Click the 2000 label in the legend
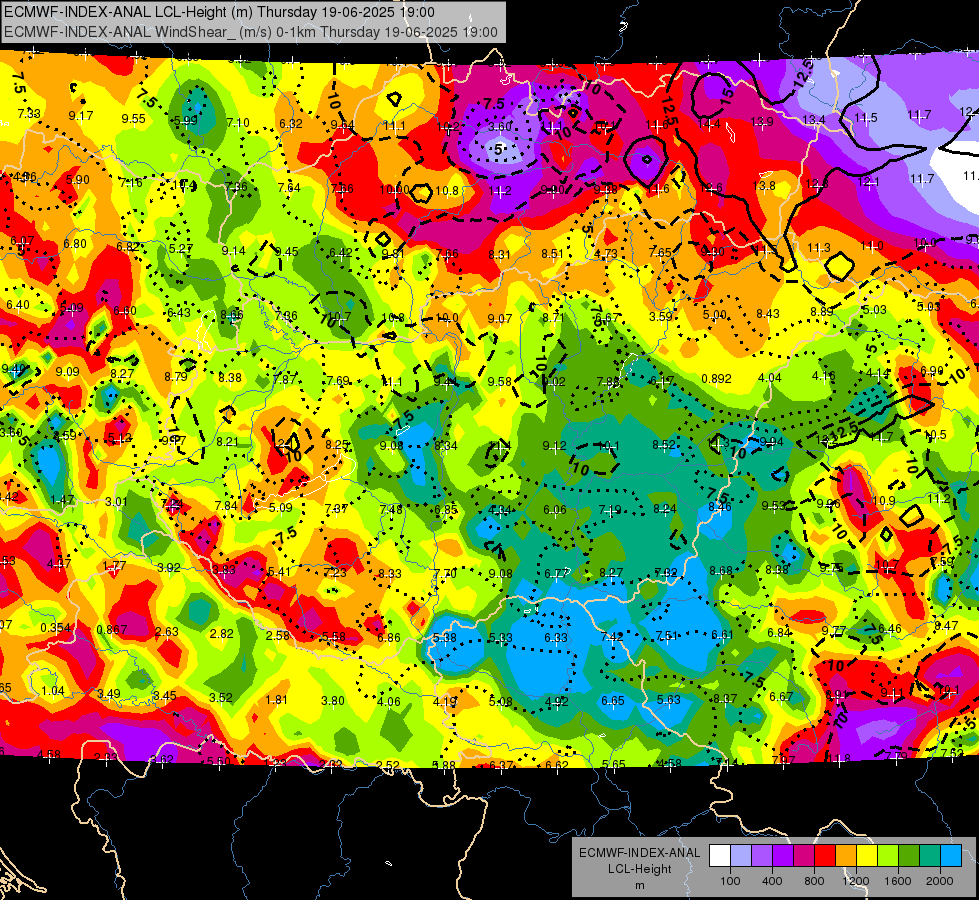The width and height of the screenshot is (979, 900). coord(940,881)
